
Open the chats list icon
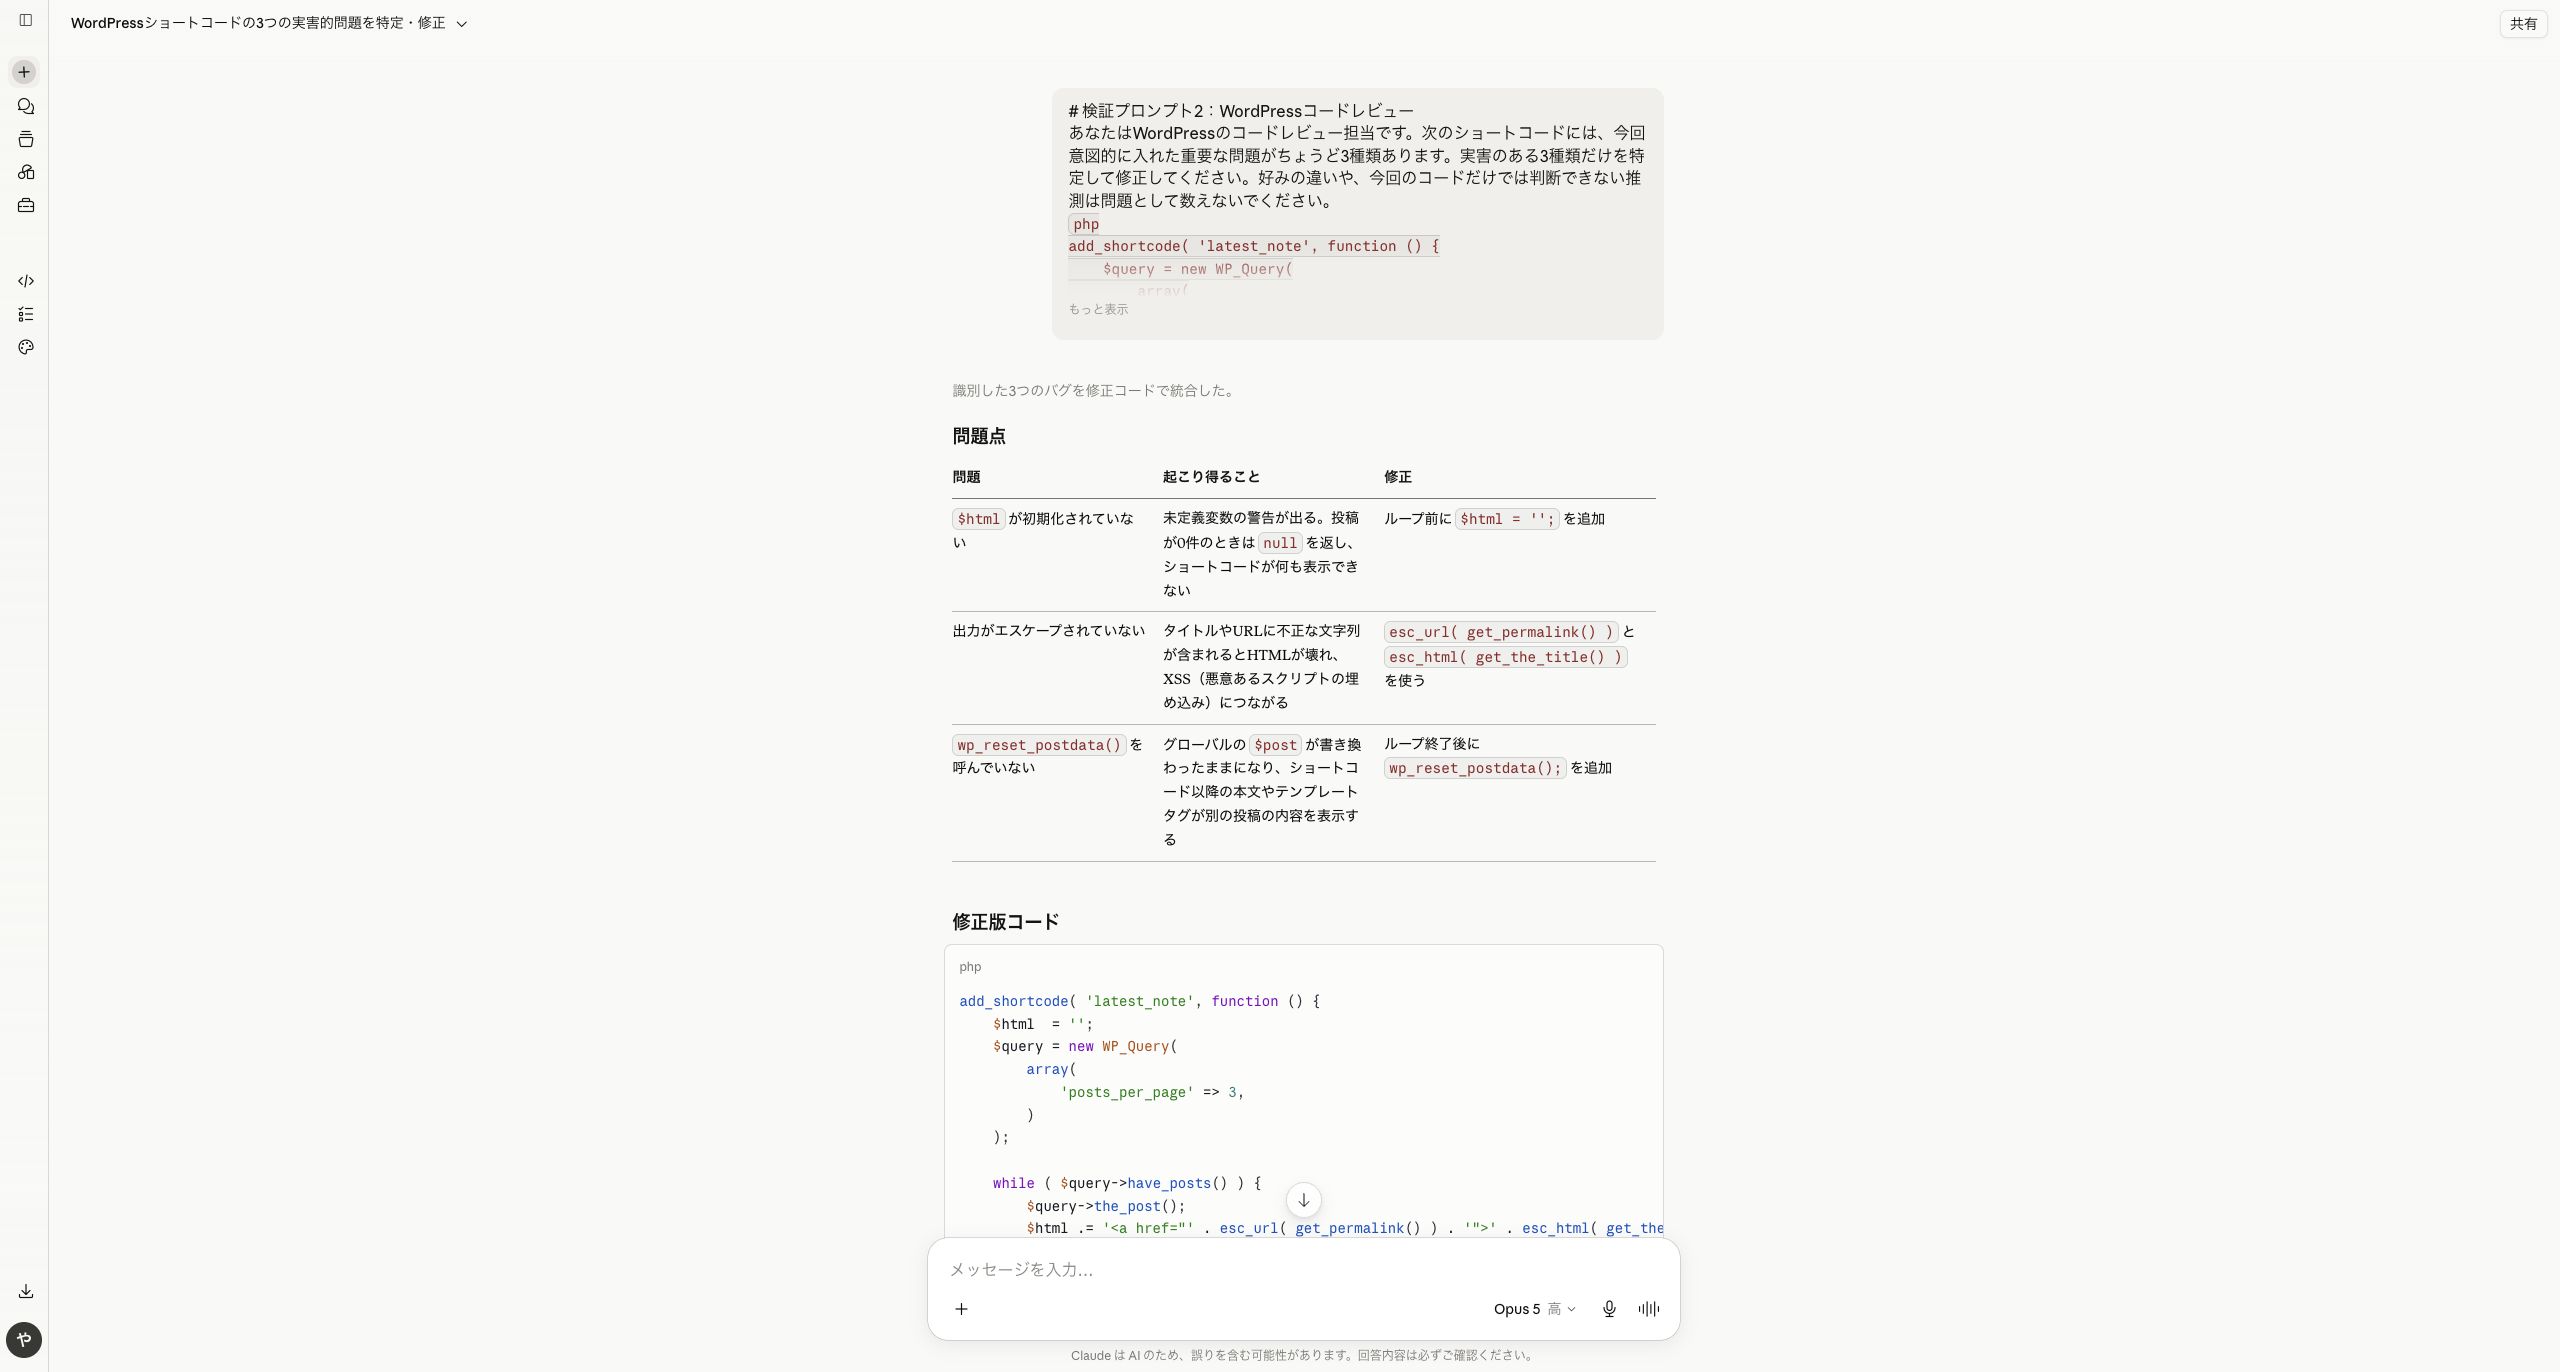coord(26,106)
